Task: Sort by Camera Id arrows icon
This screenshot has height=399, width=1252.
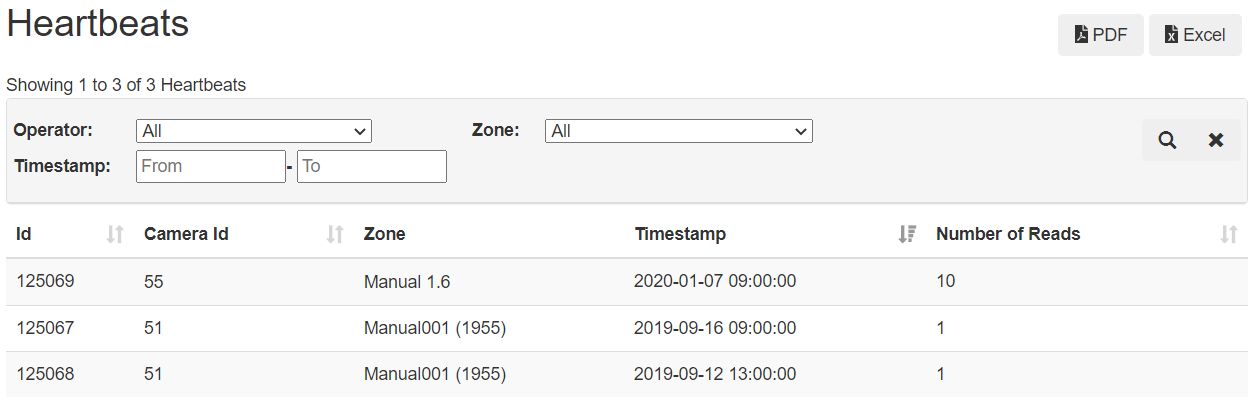Action: point(335,234)
